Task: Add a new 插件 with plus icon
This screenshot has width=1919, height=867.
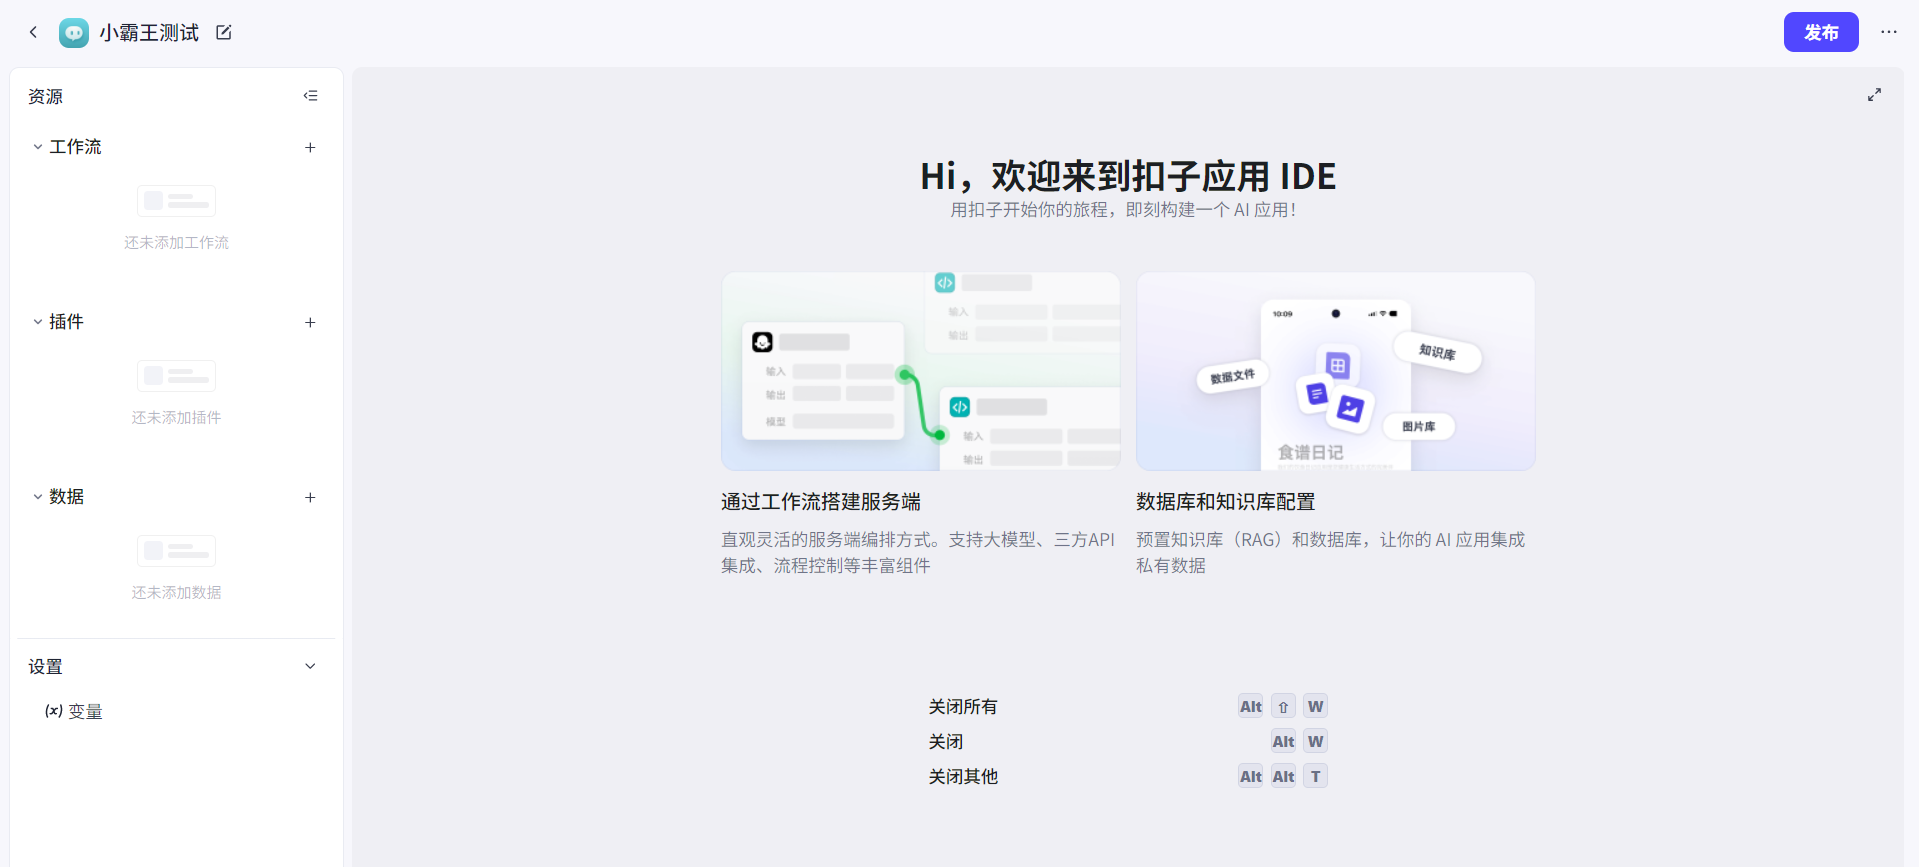Action: click(310, 322)
